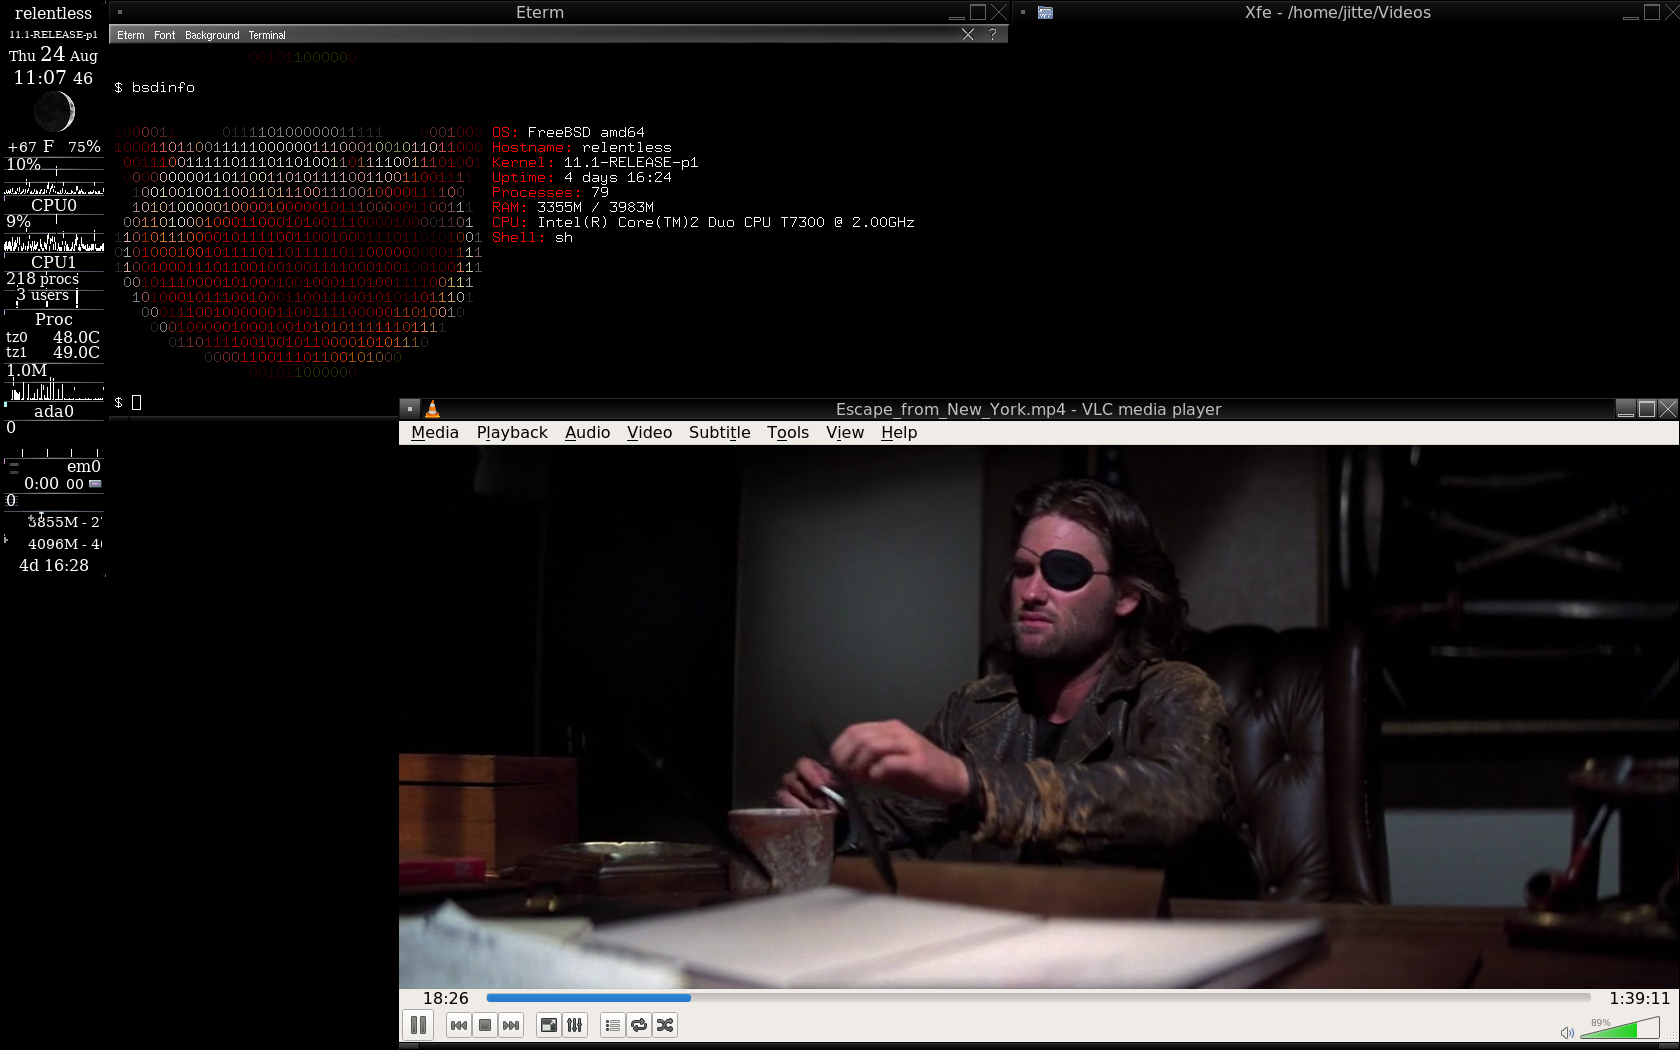Stop playback with the stop button

(x=485, y=1025)
